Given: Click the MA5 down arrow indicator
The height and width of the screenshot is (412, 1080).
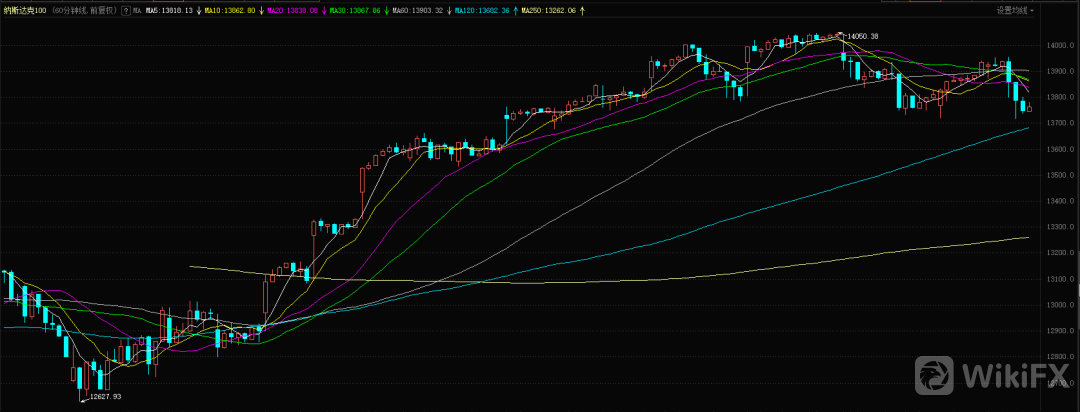Looking at the screenshot, I should (199, 10).
